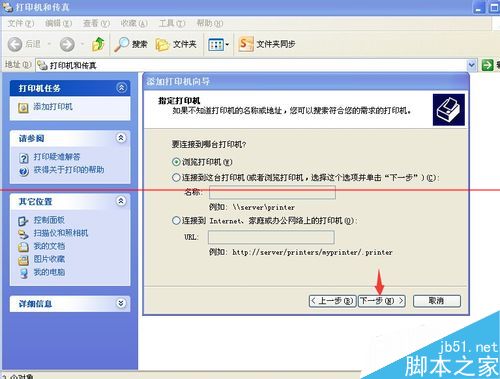Select the Browse for printer radio option
500x379 pixels.
pyautogui.click(x=176, y=162)
